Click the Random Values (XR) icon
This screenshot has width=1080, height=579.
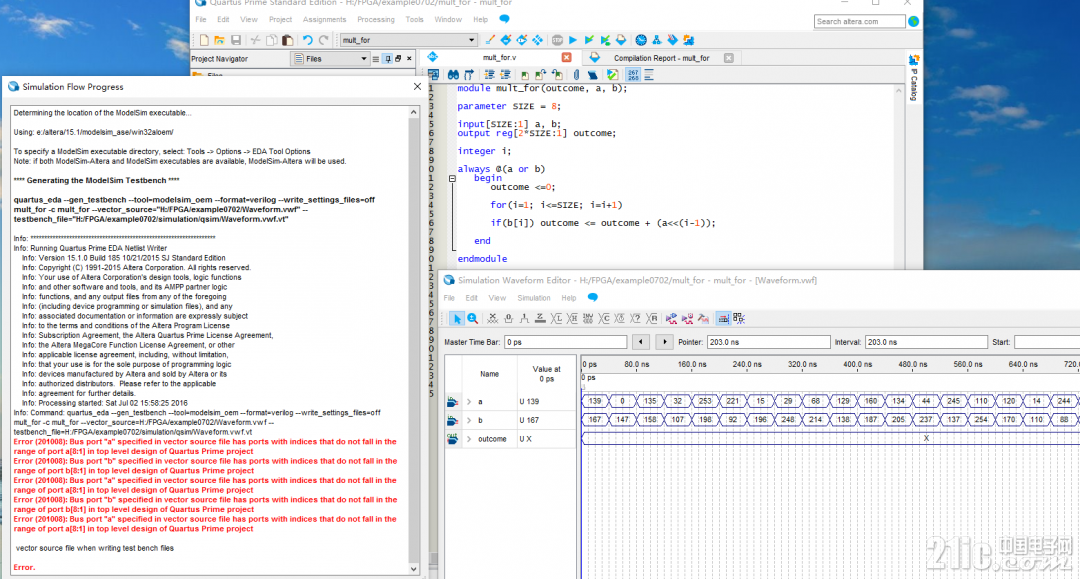(652, 318)
